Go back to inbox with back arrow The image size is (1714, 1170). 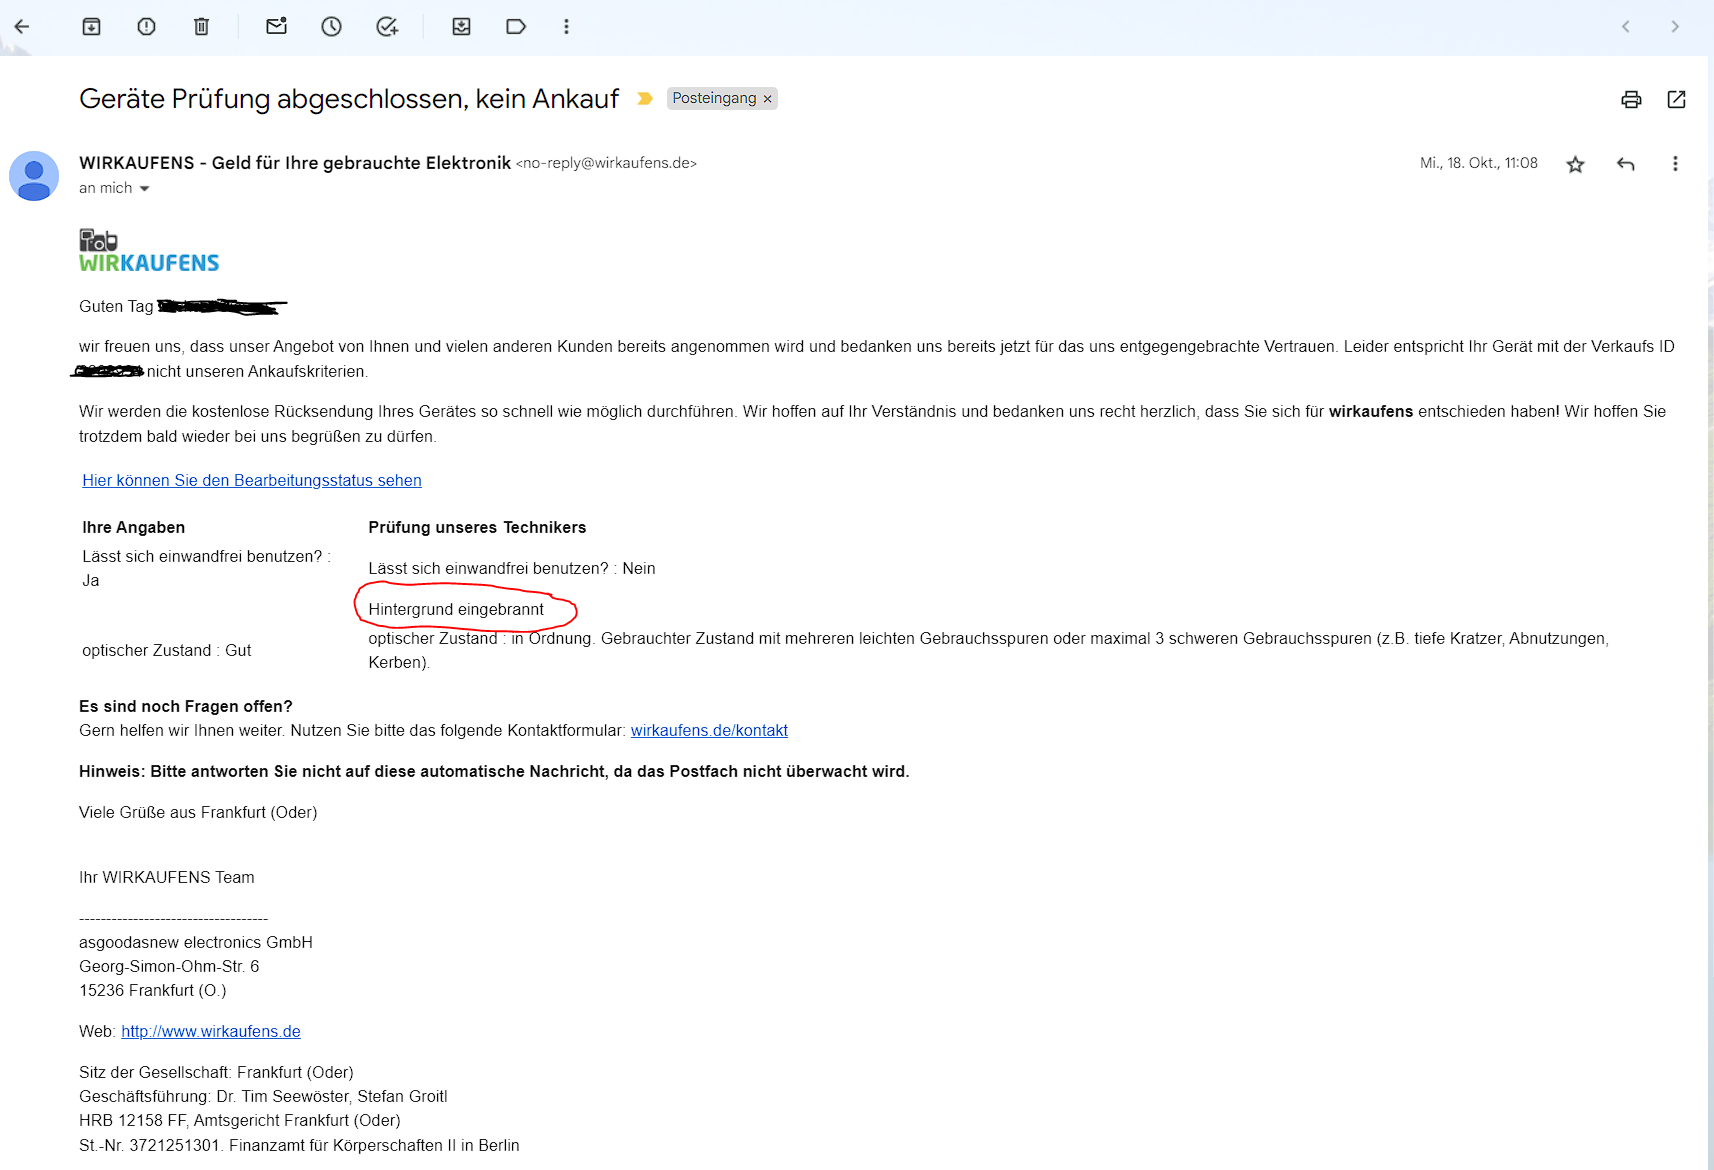click(22, 27)
